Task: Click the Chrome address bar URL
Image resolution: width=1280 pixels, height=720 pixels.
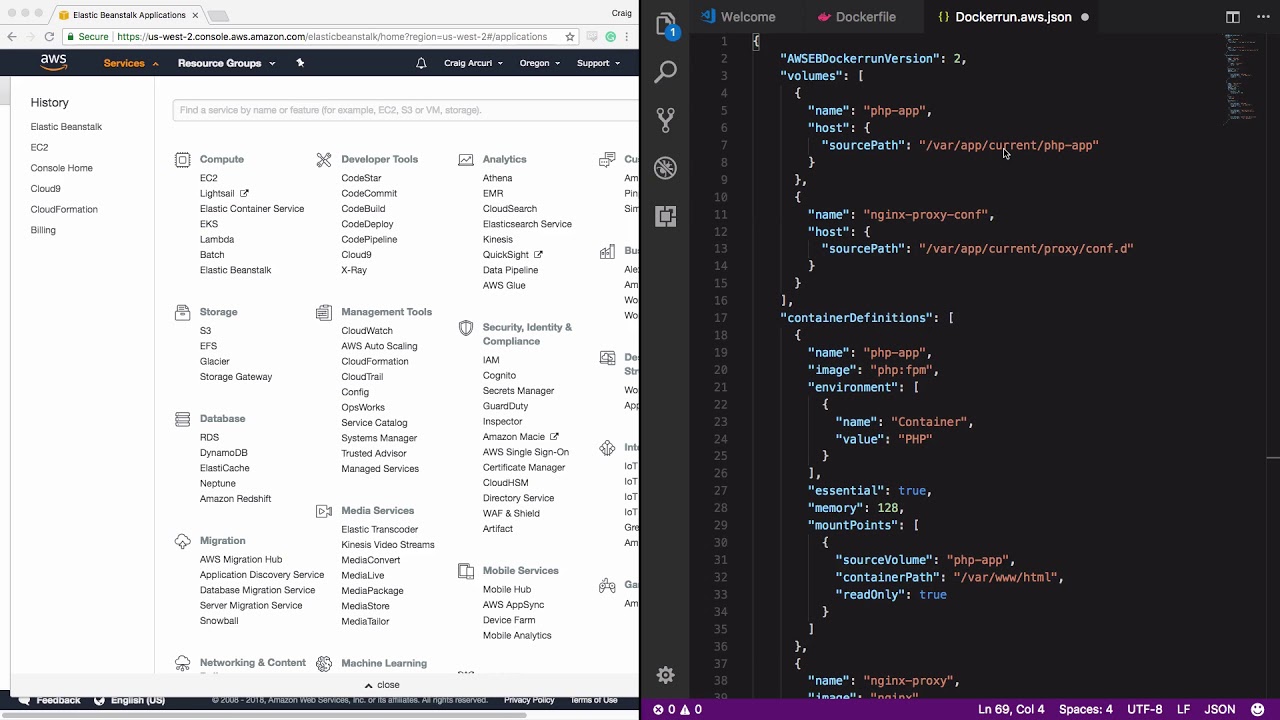Action: (x=332, y=37)
